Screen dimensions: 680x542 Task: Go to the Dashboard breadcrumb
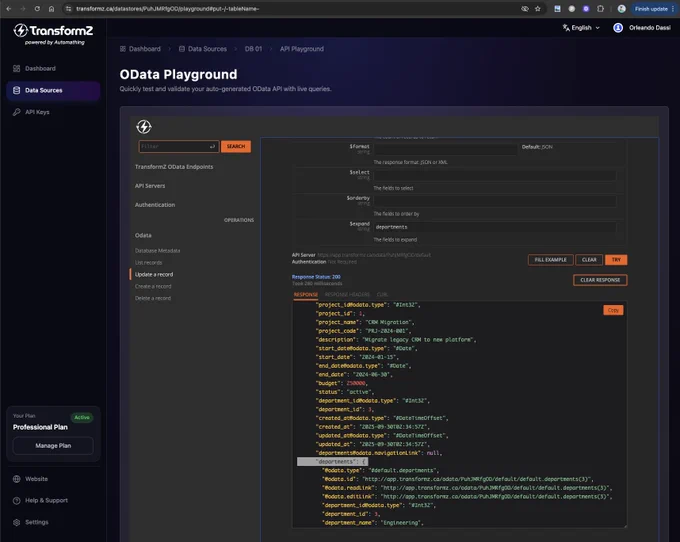pos(140,49)
